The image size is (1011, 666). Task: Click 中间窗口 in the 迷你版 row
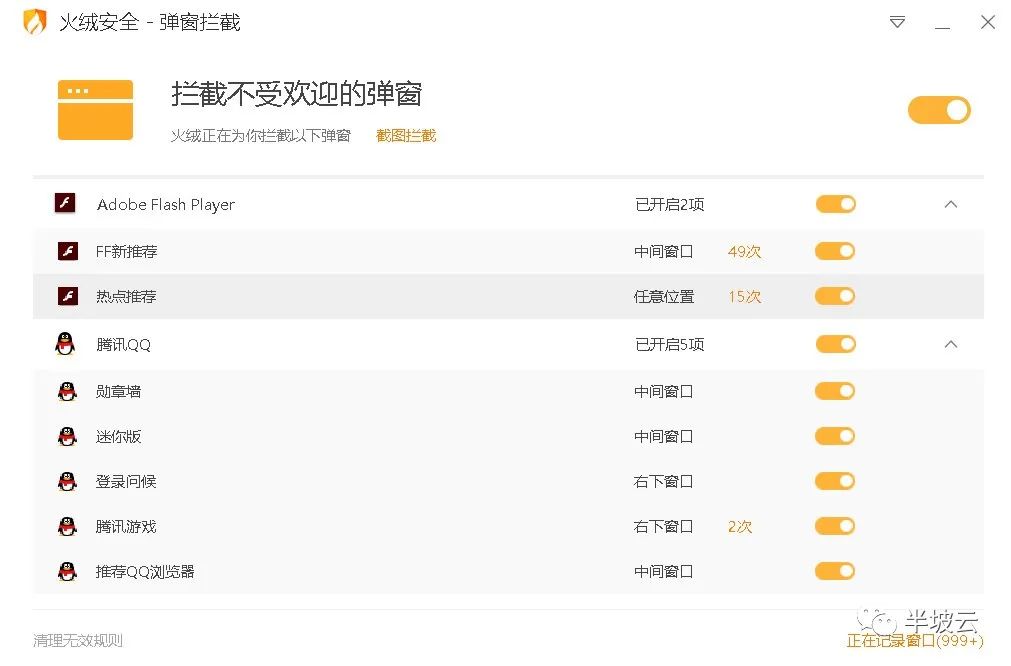(663, 436)
